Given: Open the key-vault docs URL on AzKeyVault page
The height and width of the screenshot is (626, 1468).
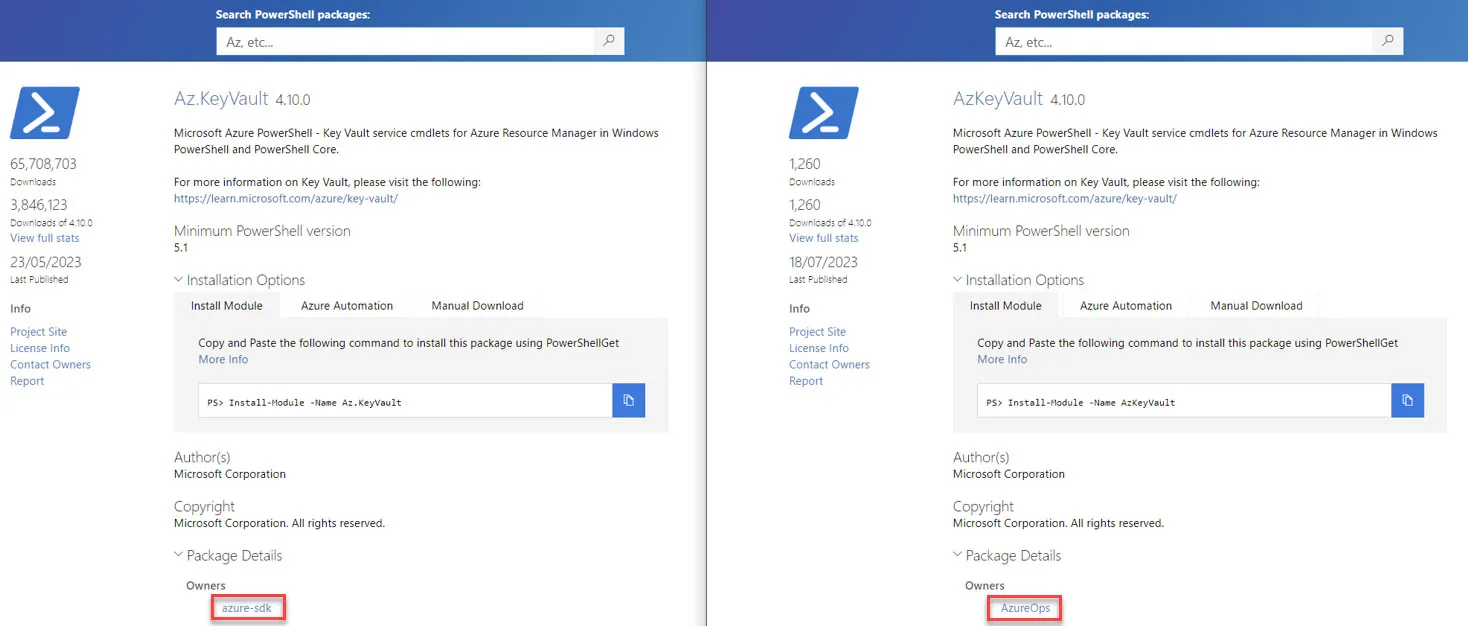Looking at the screenshot, I should tap(1065, 199).
